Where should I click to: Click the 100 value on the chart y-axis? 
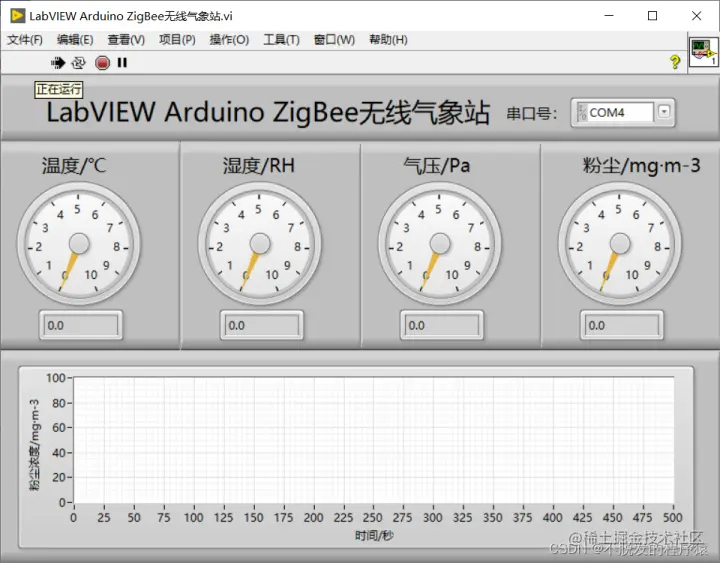coord(56,378)
